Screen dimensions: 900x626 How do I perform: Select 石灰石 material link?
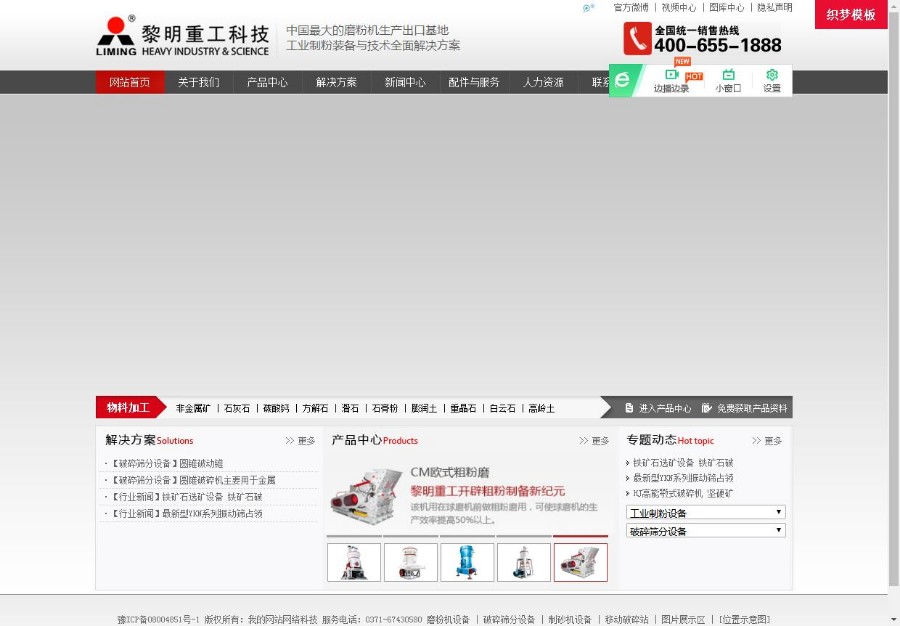[x=237, y=409]
